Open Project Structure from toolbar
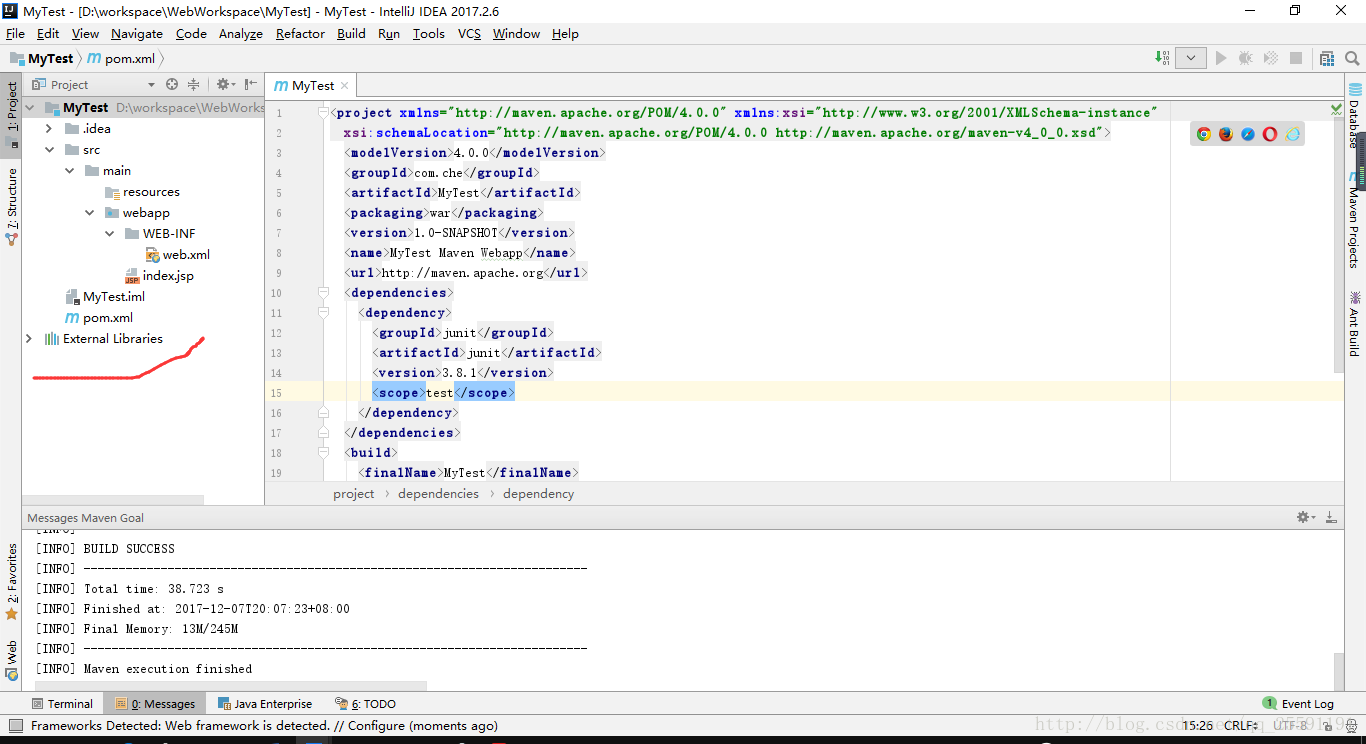The height and width of the screenshot is (744, 1366). (1326, 58)
